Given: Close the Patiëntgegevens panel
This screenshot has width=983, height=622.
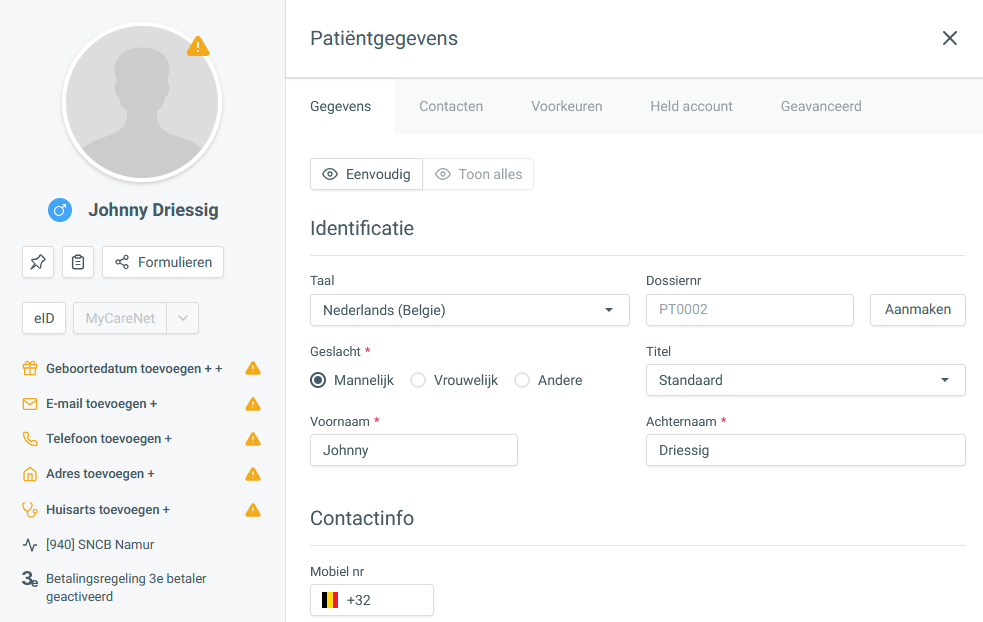Looking at the screenshot, I should pyautogui.click(x=950, y=38).
